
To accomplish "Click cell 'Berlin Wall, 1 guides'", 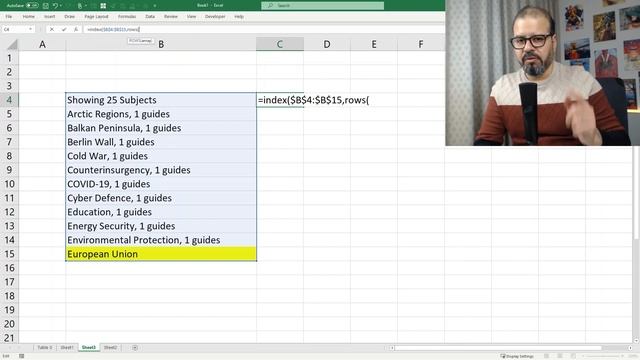I will pos(161,142).
